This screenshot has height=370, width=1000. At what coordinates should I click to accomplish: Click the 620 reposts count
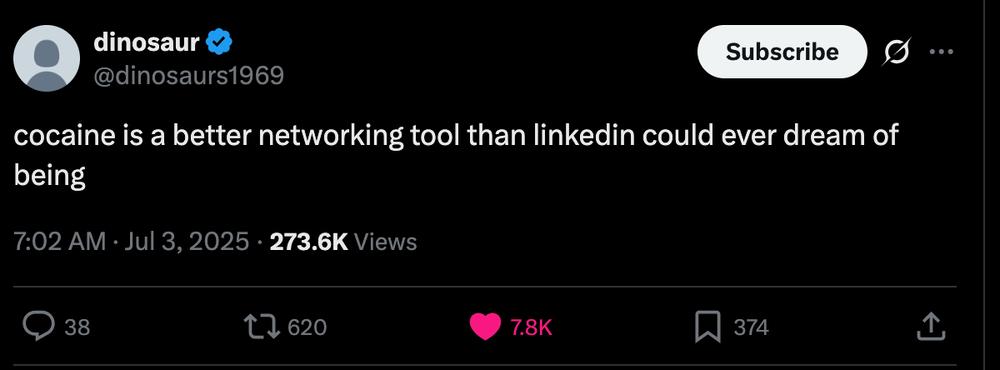click(307, 327)
